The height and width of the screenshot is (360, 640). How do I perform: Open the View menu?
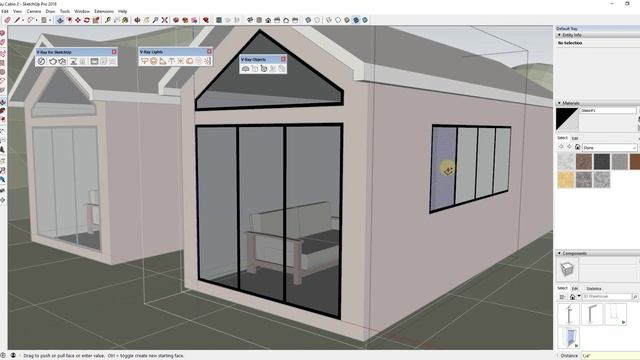pyautogui.click(x=17, y=11)
